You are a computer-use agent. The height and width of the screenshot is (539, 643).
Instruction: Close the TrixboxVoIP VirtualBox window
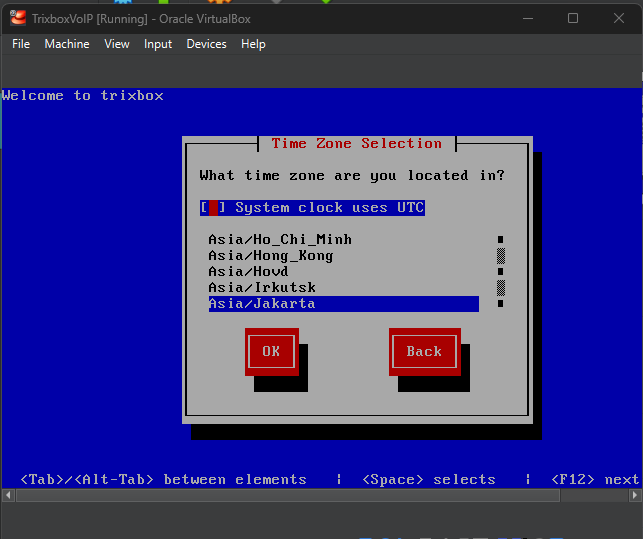click(619, 18)
